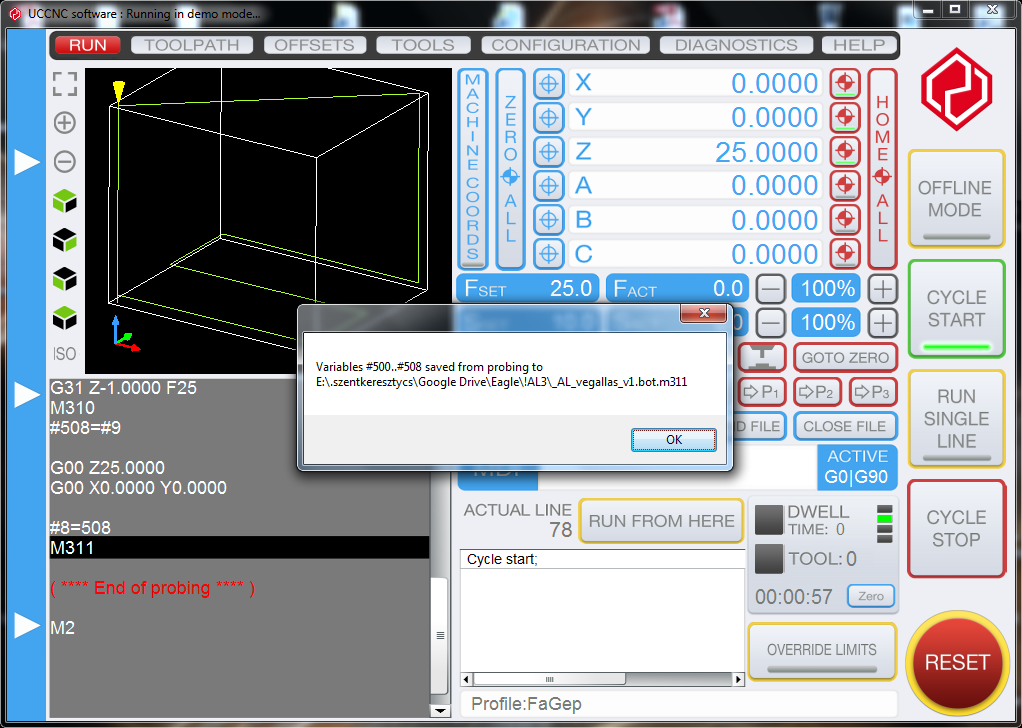Toggle OVERRIDE LIMITS
Screen dimensions: 1022x728
coord(822,651)
